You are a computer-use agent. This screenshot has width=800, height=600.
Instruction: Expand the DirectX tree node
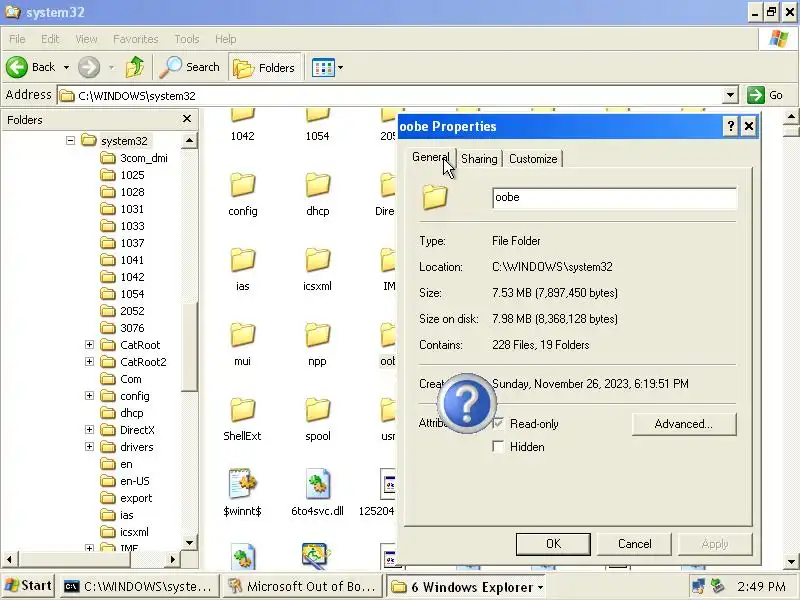89,430
